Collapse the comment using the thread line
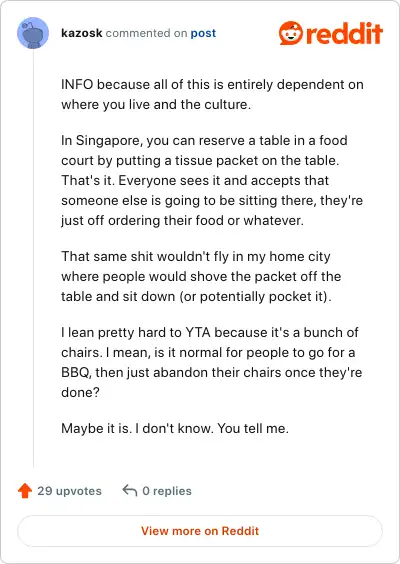 [33, 258]
